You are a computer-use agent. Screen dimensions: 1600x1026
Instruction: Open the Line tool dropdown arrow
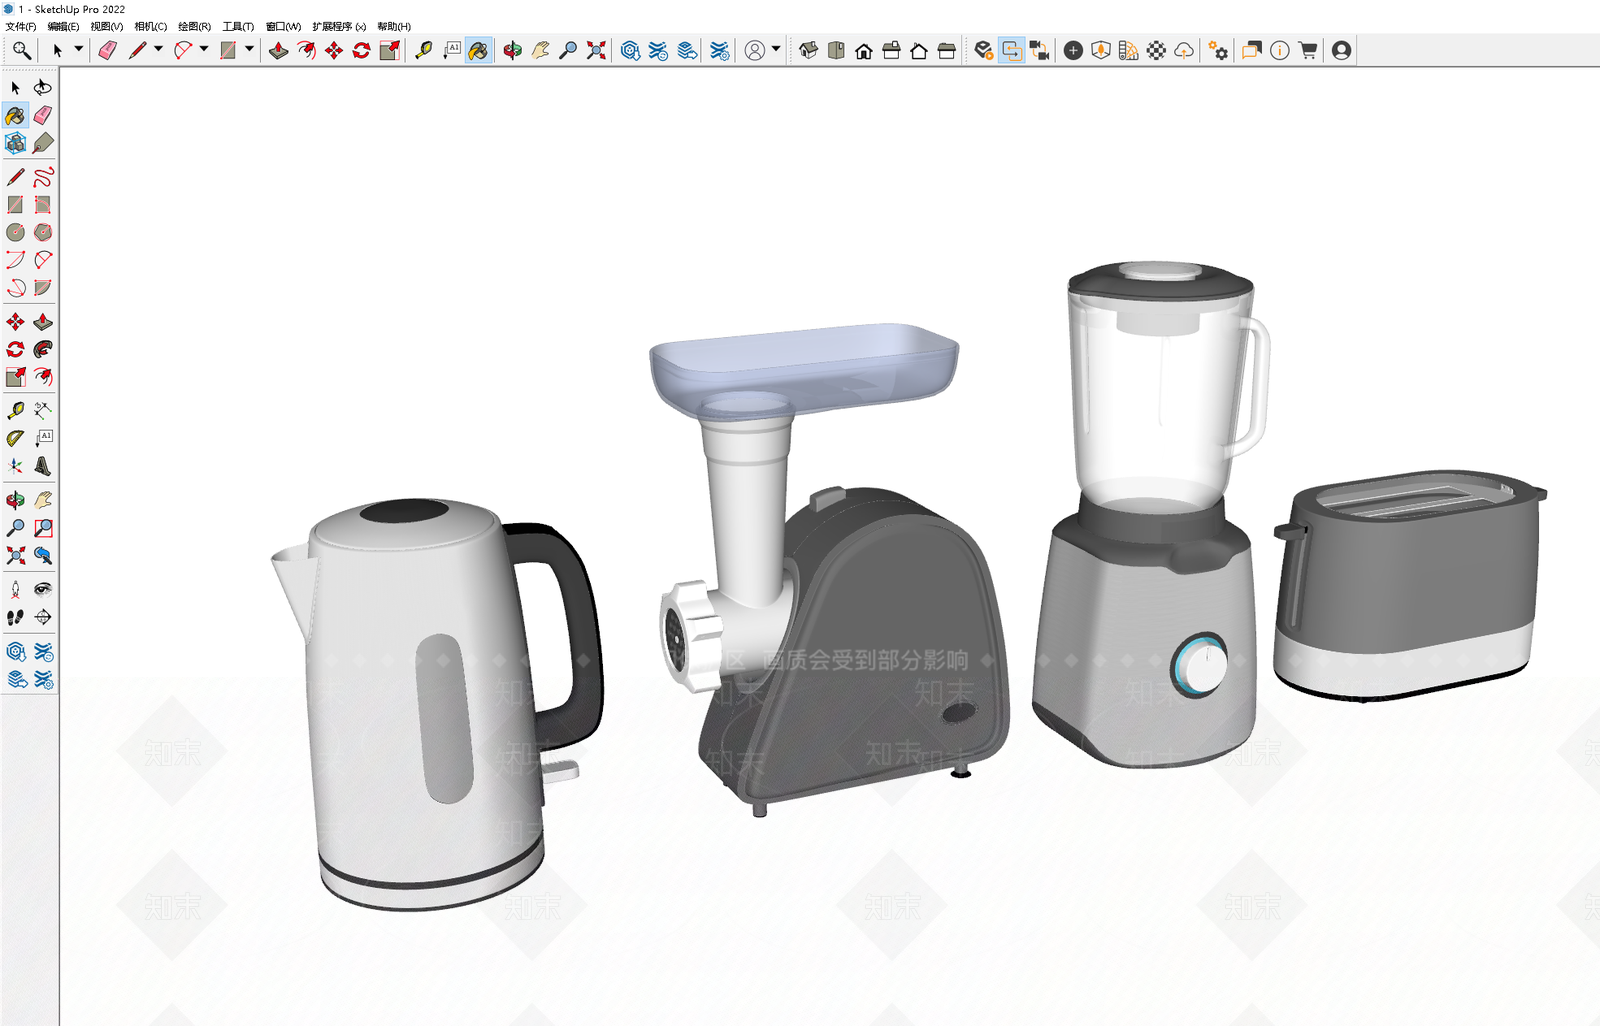(x=158, y=49)
